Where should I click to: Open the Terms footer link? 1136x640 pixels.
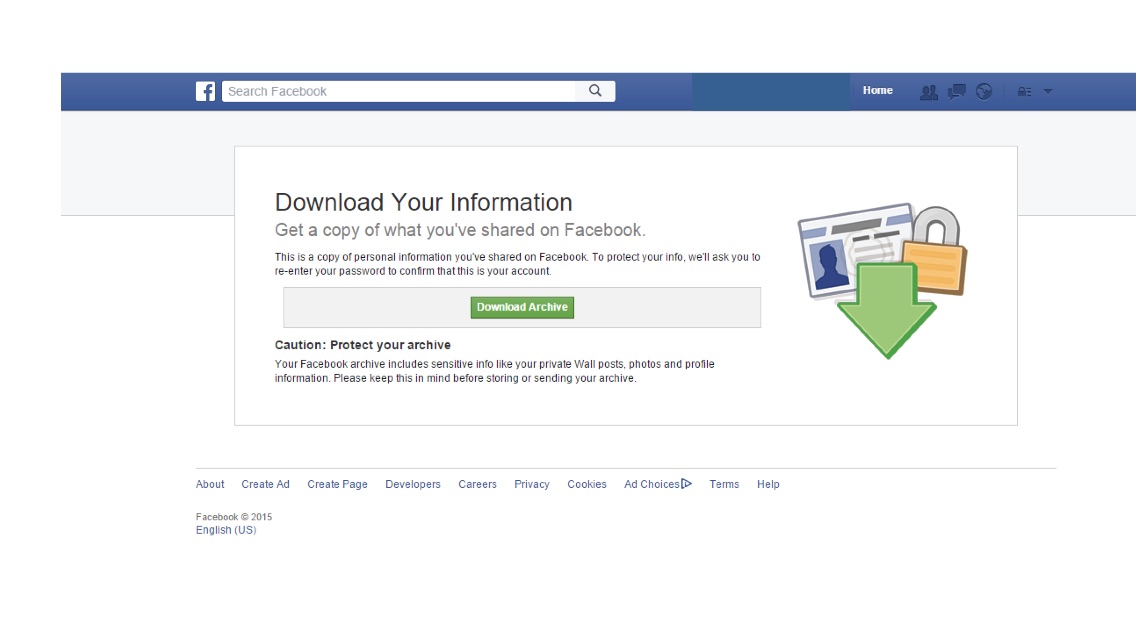click(724, 484)
